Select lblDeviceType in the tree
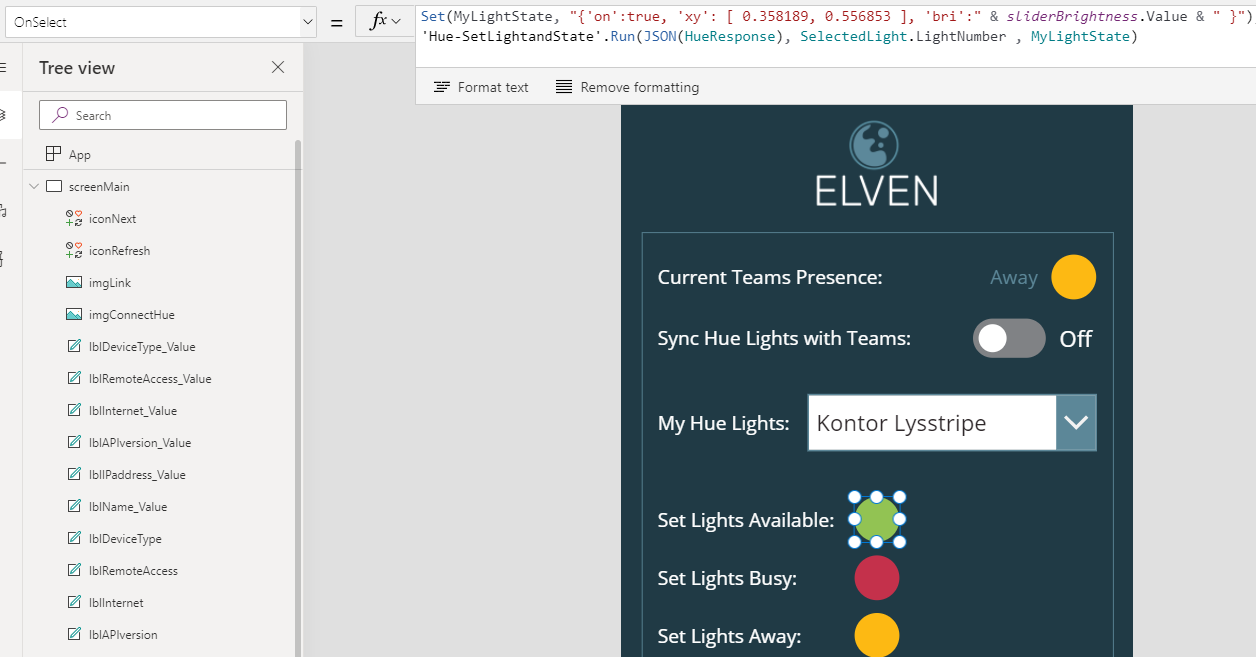The height and width of the screenshot is (657, 1256). (x=125, y=539)
